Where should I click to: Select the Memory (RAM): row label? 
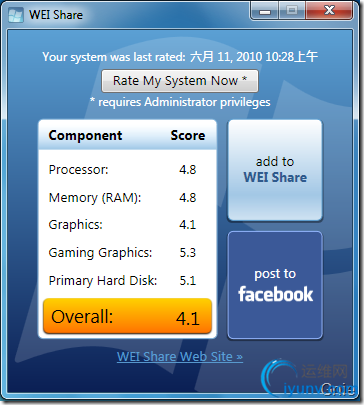[x=95, y=198]
